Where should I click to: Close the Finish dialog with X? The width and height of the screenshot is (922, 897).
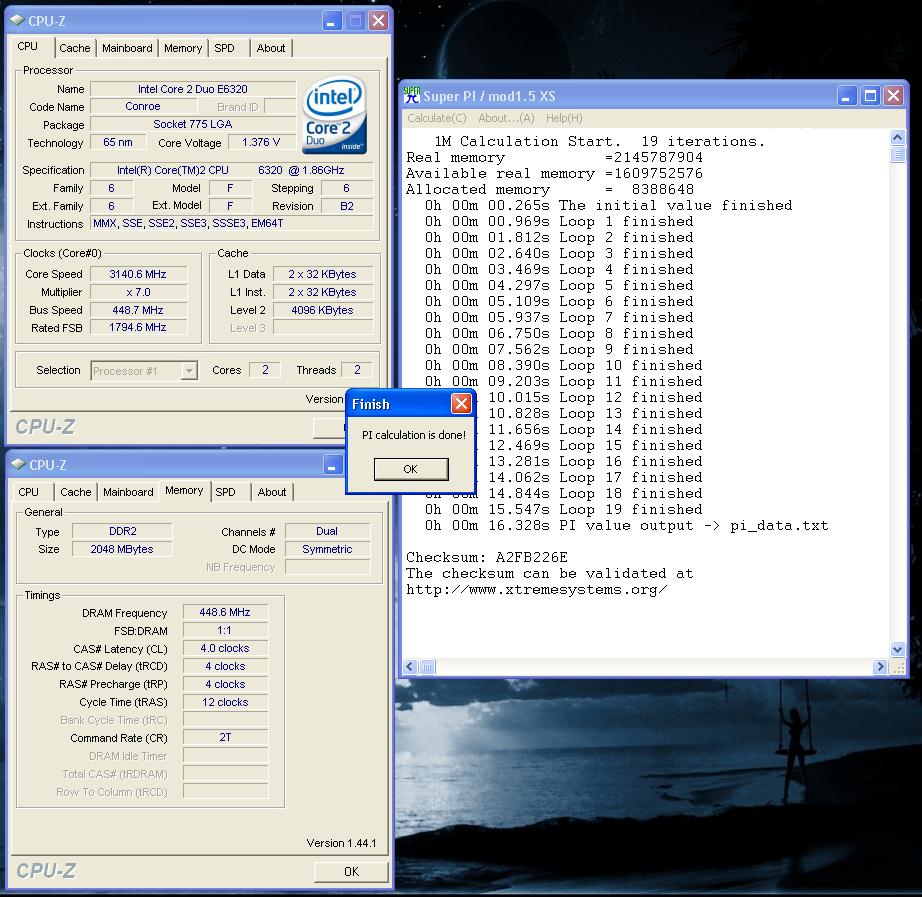[x=461, y=404]
